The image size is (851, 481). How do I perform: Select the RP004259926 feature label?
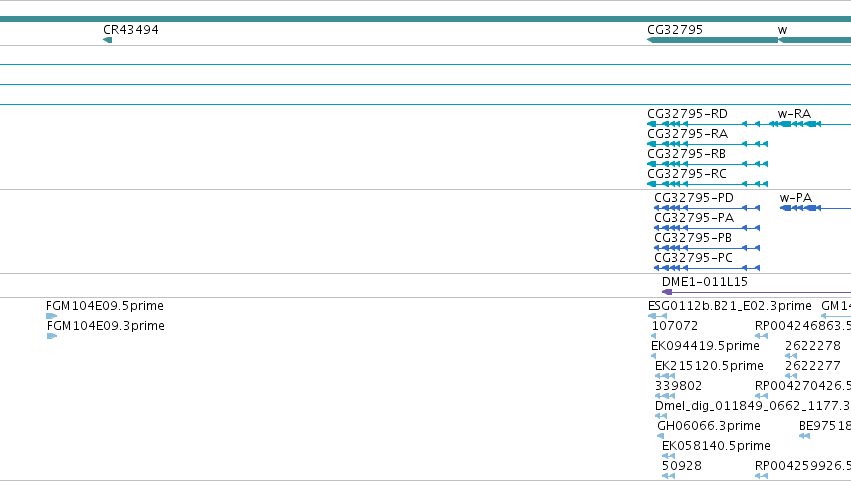803,466
